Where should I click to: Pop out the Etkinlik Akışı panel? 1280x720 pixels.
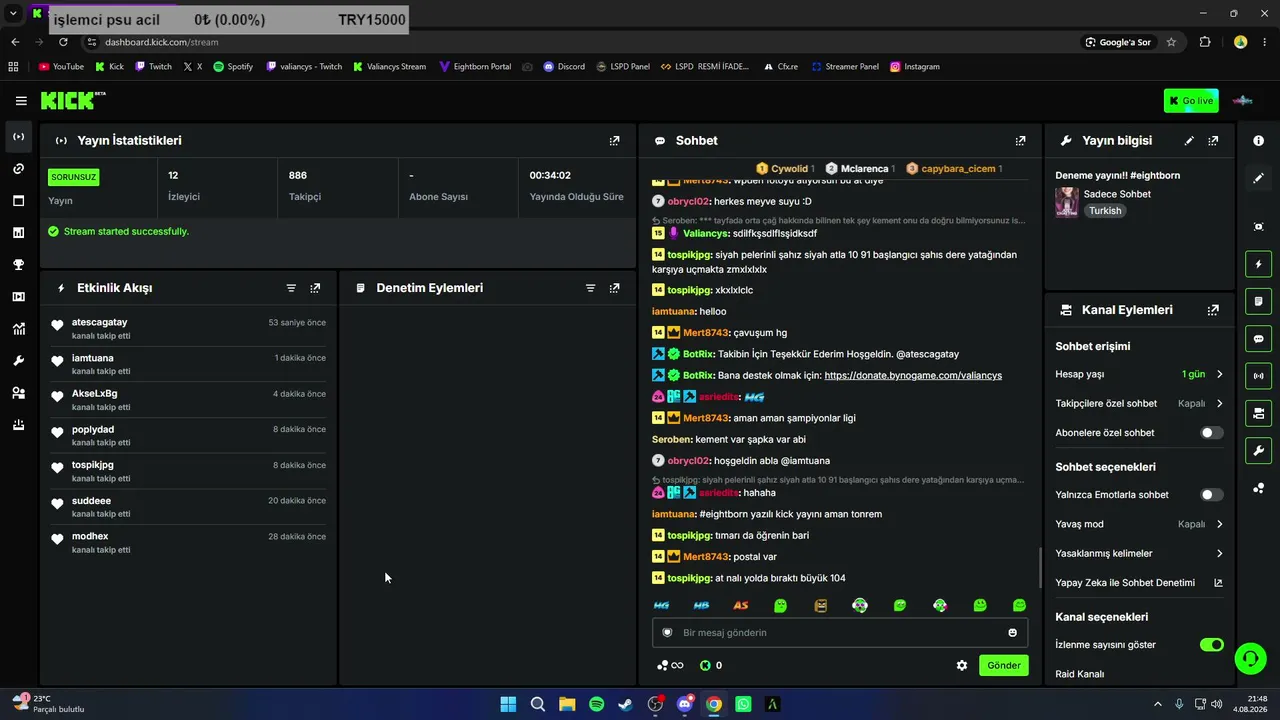pyautogui.click(x=315, y=288)
